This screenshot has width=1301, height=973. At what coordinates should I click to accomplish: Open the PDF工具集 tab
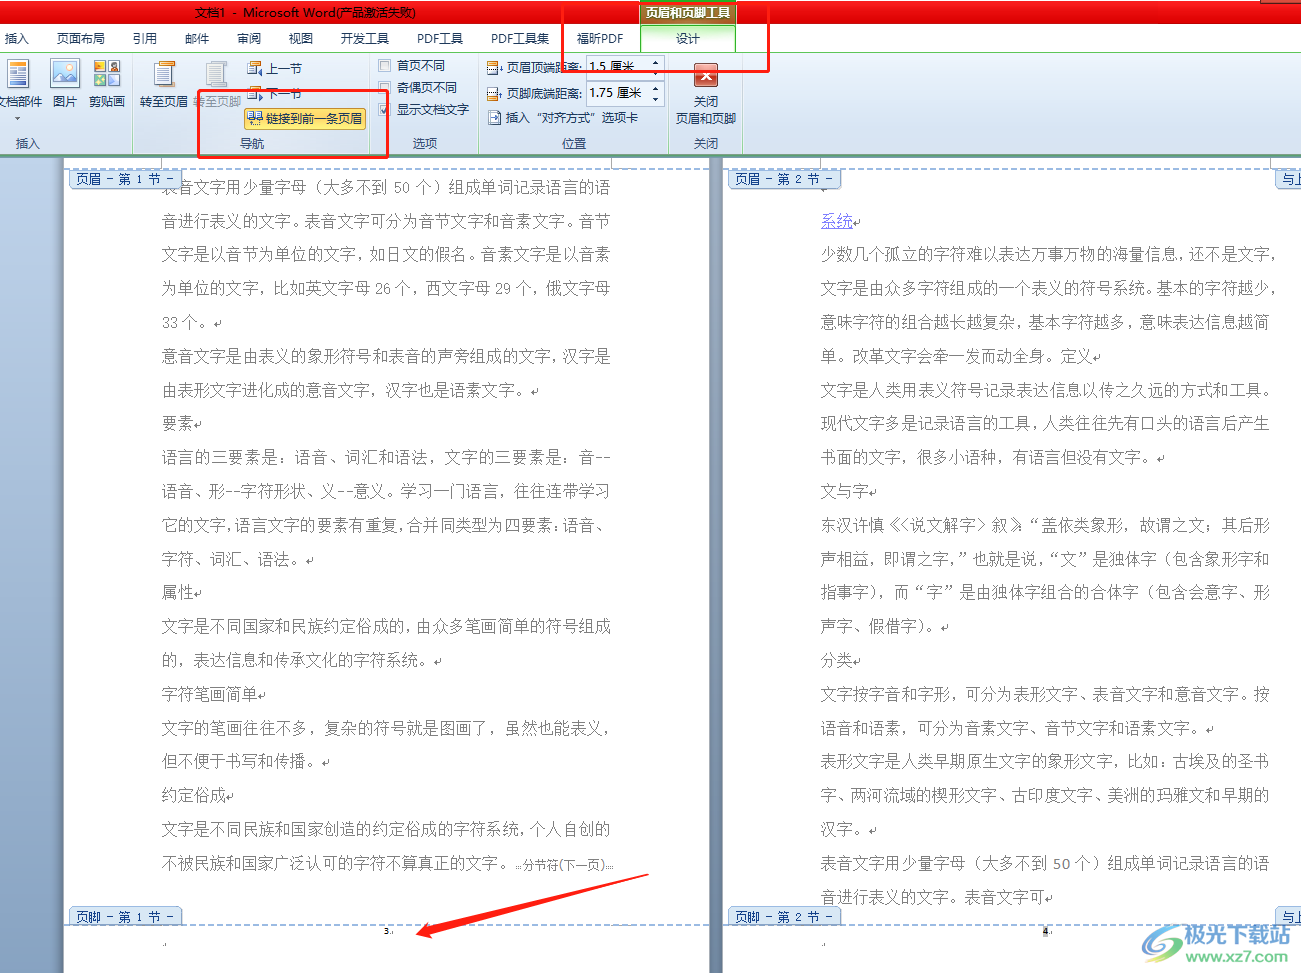(x=520, y=39)
